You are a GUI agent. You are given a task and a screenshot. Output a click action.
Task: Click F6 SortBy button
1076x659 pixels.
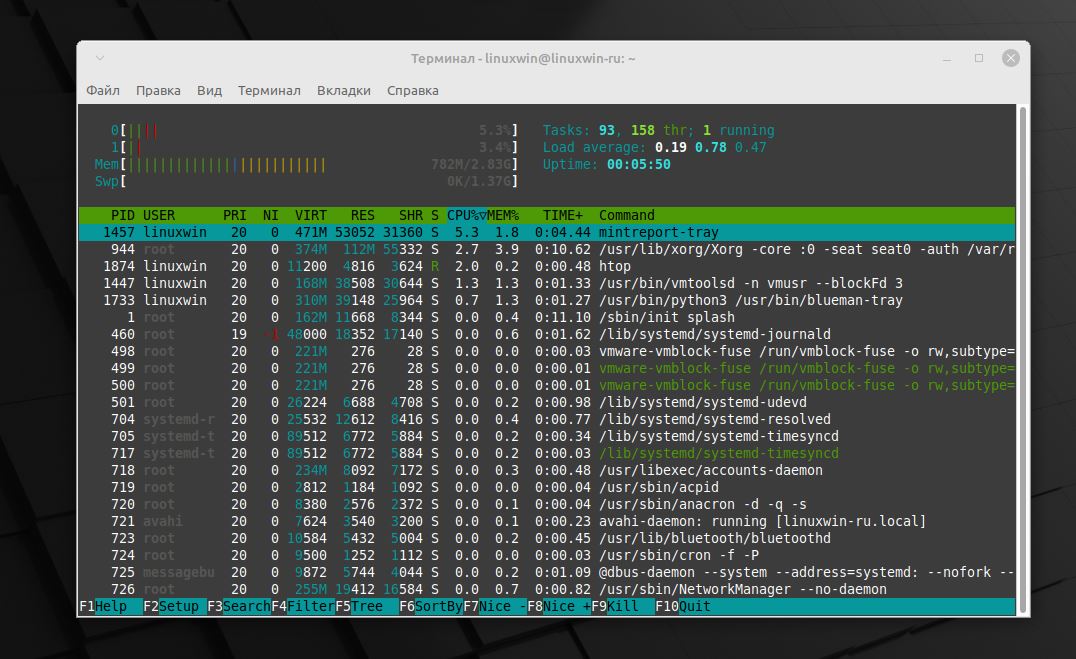click(431, 607)
